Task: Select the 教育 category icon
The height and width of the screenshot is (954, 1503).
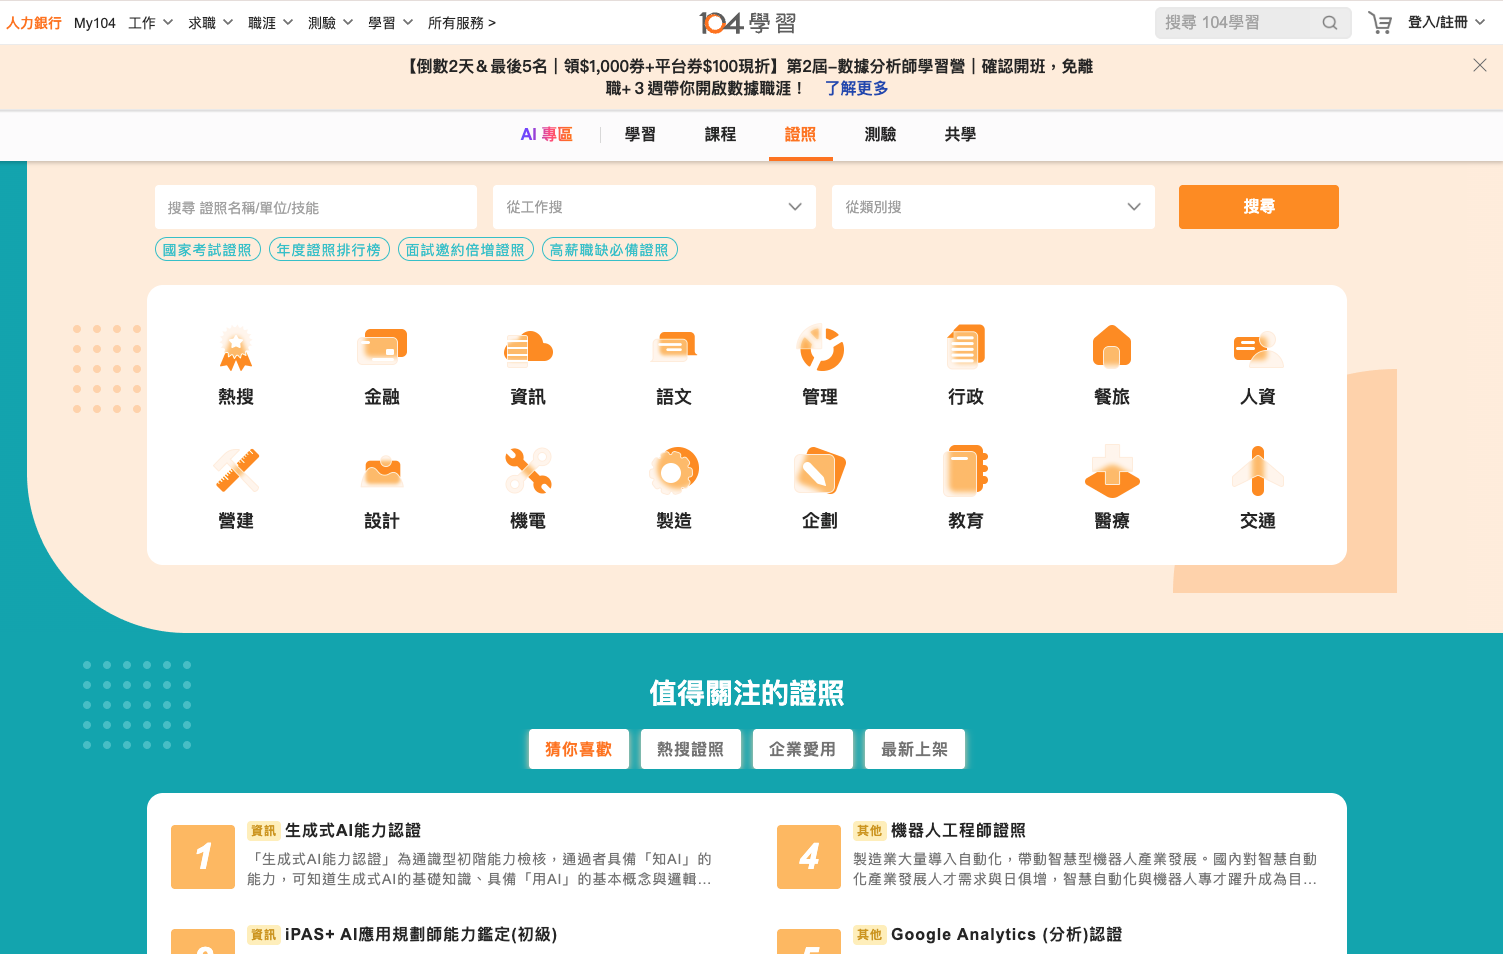Action: click(x=966, y=471)
